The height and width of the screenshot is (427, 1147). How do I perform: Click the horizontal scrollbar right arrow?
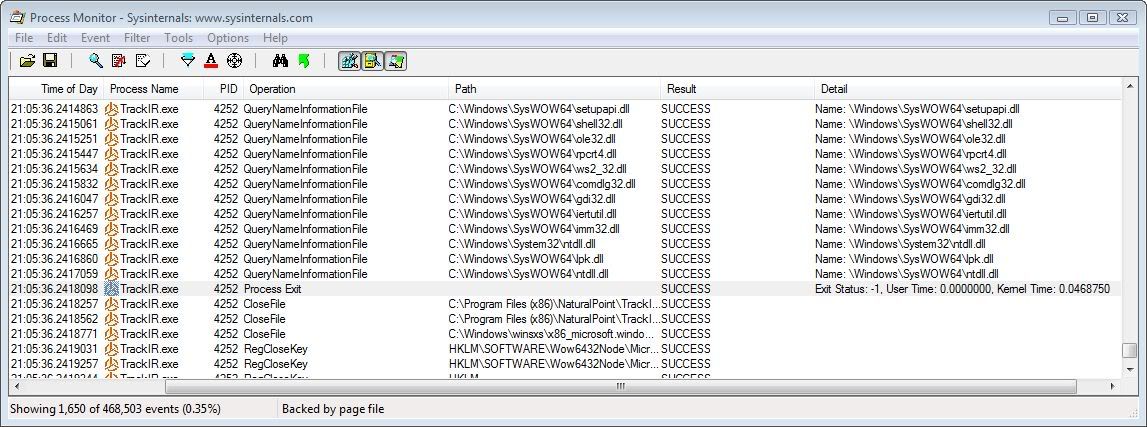coord(1113,386)
